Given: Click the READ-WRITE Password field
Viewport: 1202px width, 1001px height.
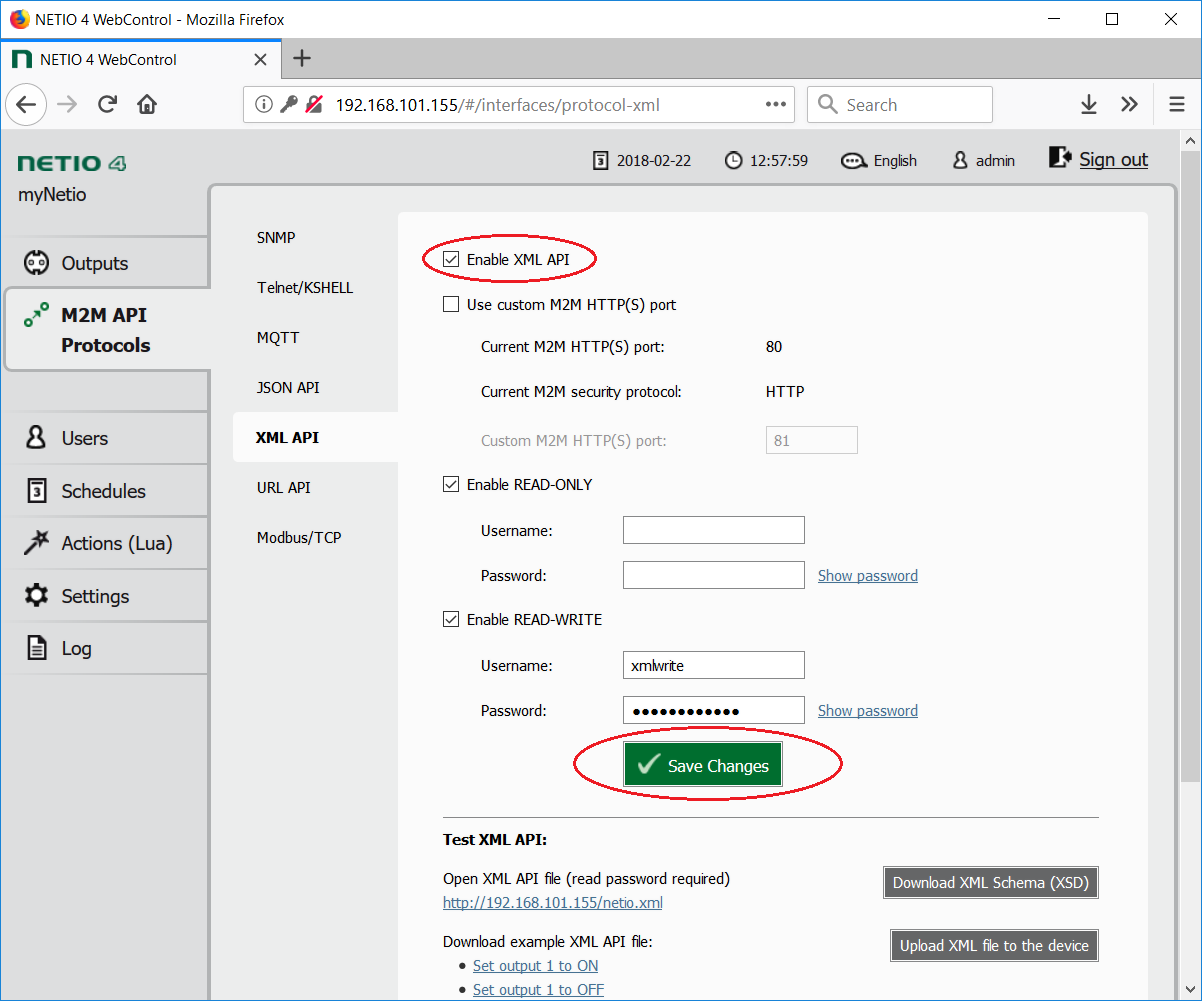Looking at the screenshot, I should coord(714,710).
